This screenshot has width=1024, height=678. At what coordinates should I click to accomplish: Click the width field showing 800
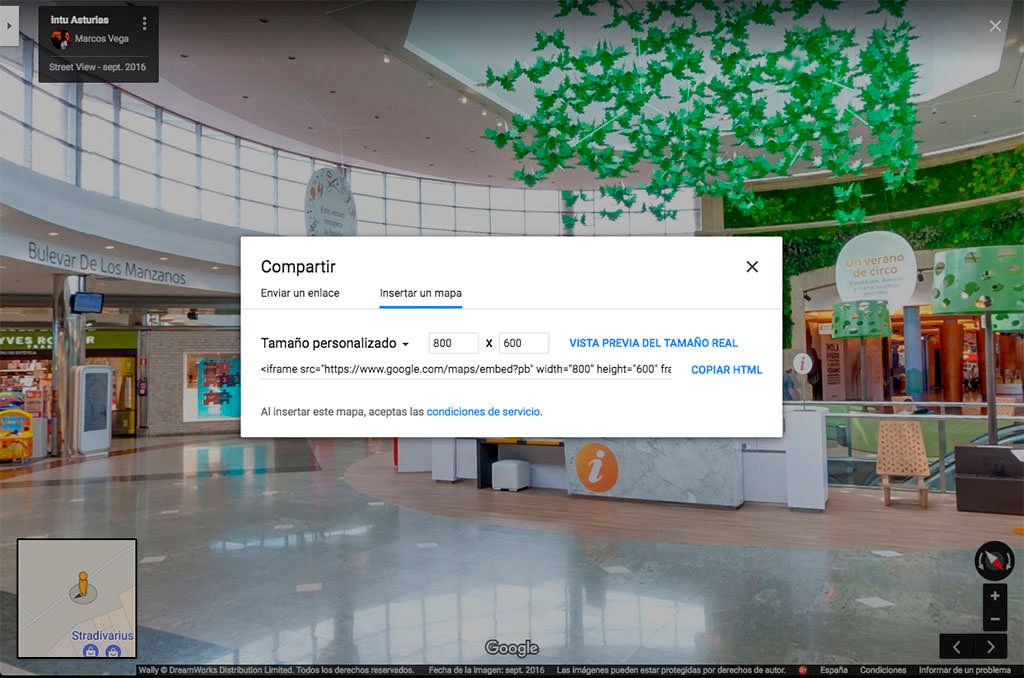coord(453,343)
